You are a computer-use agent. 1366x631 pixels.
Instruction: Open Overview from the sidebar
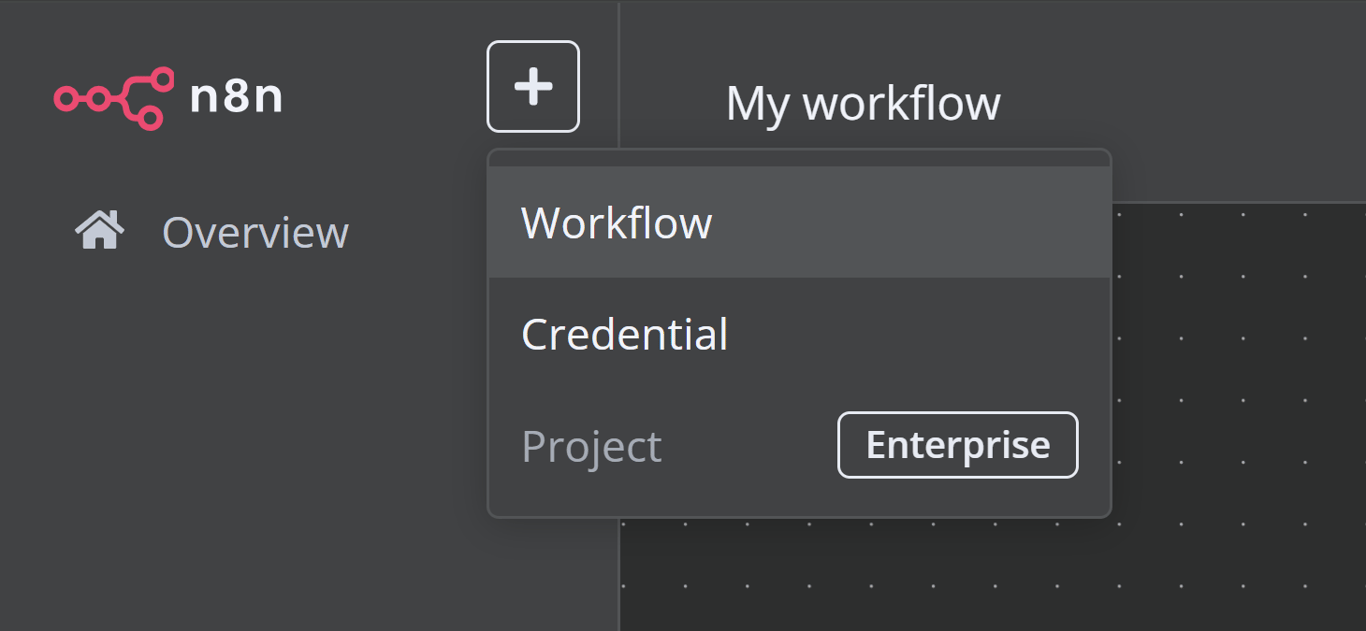[x=255, y=230]
